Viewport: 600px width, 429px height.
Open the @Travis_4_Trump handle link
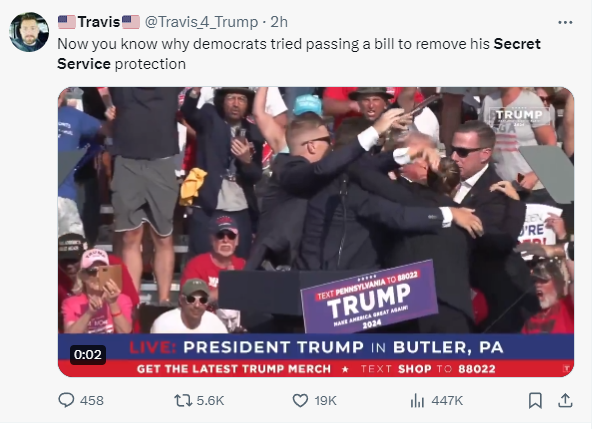click(x=201, y=22)
